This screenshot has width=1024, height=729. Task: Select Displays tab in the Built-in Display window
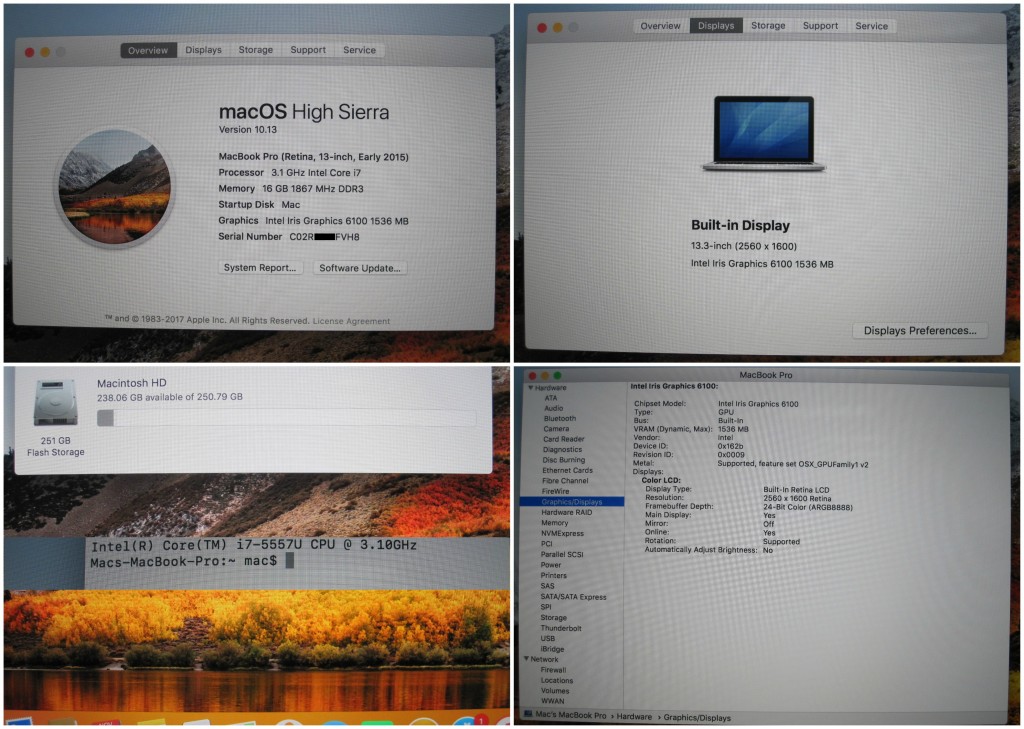point(716,26)
